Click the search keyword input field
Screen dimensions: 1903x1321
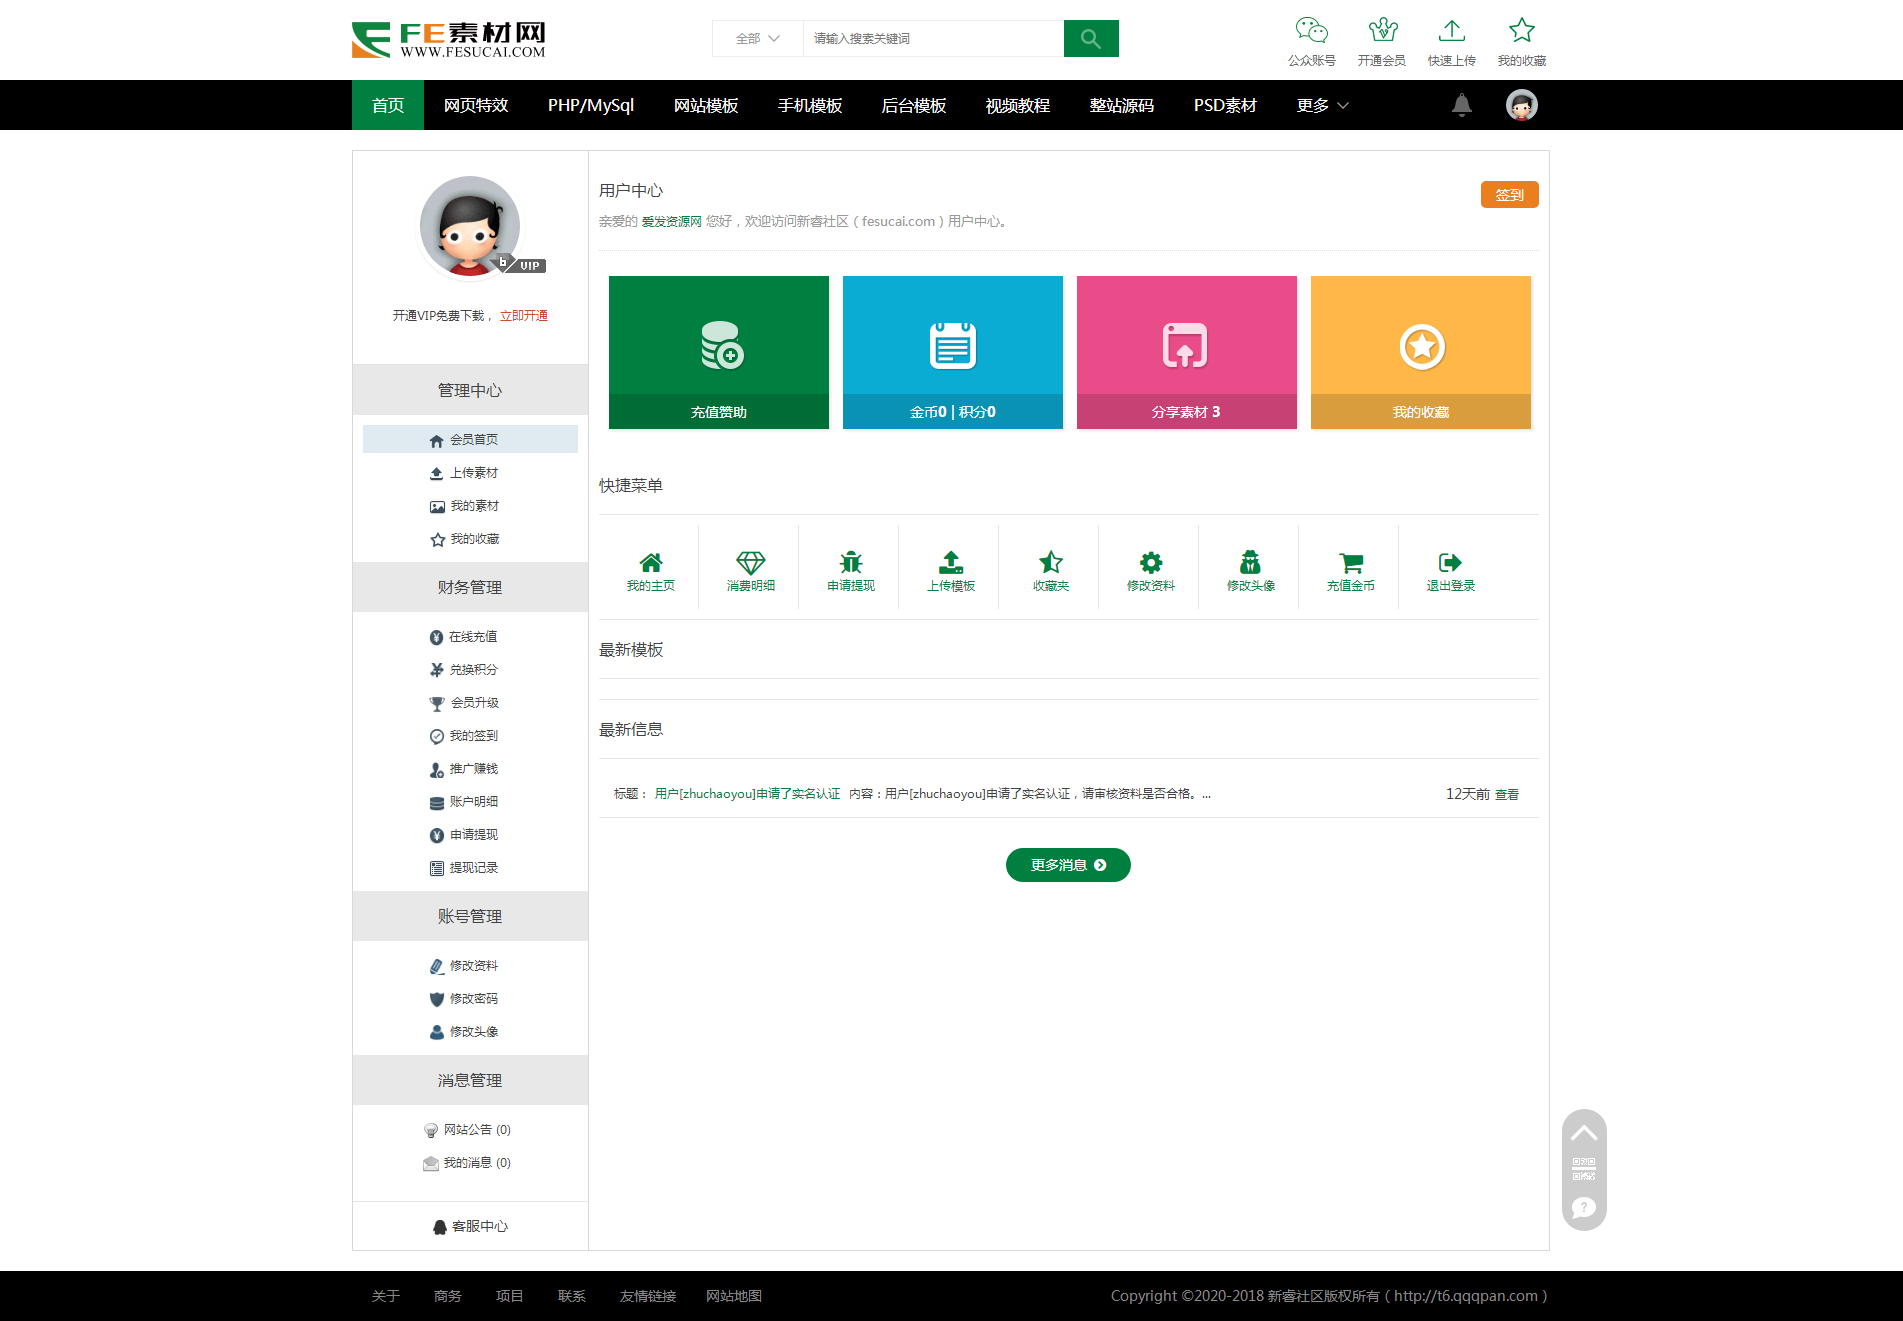pos(932,39)
